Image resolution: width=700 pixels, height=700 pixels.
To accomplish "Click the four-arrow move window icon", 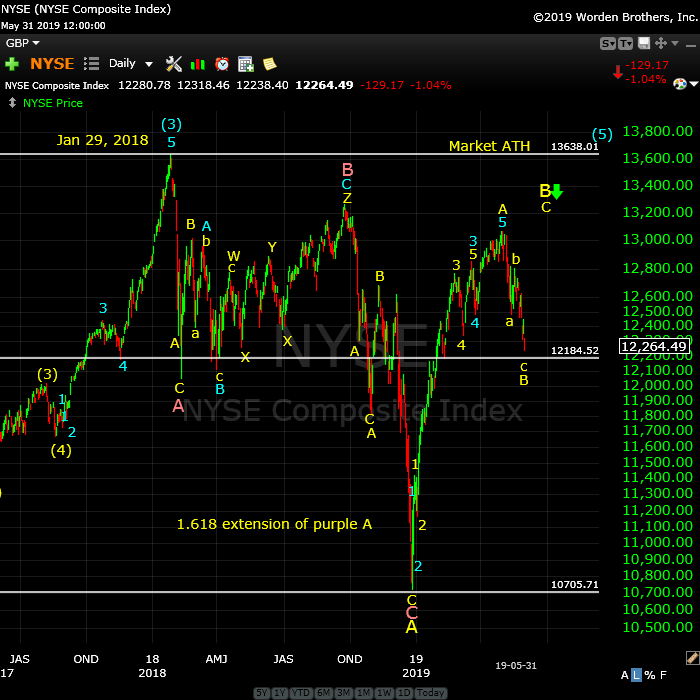I will 660,43.
